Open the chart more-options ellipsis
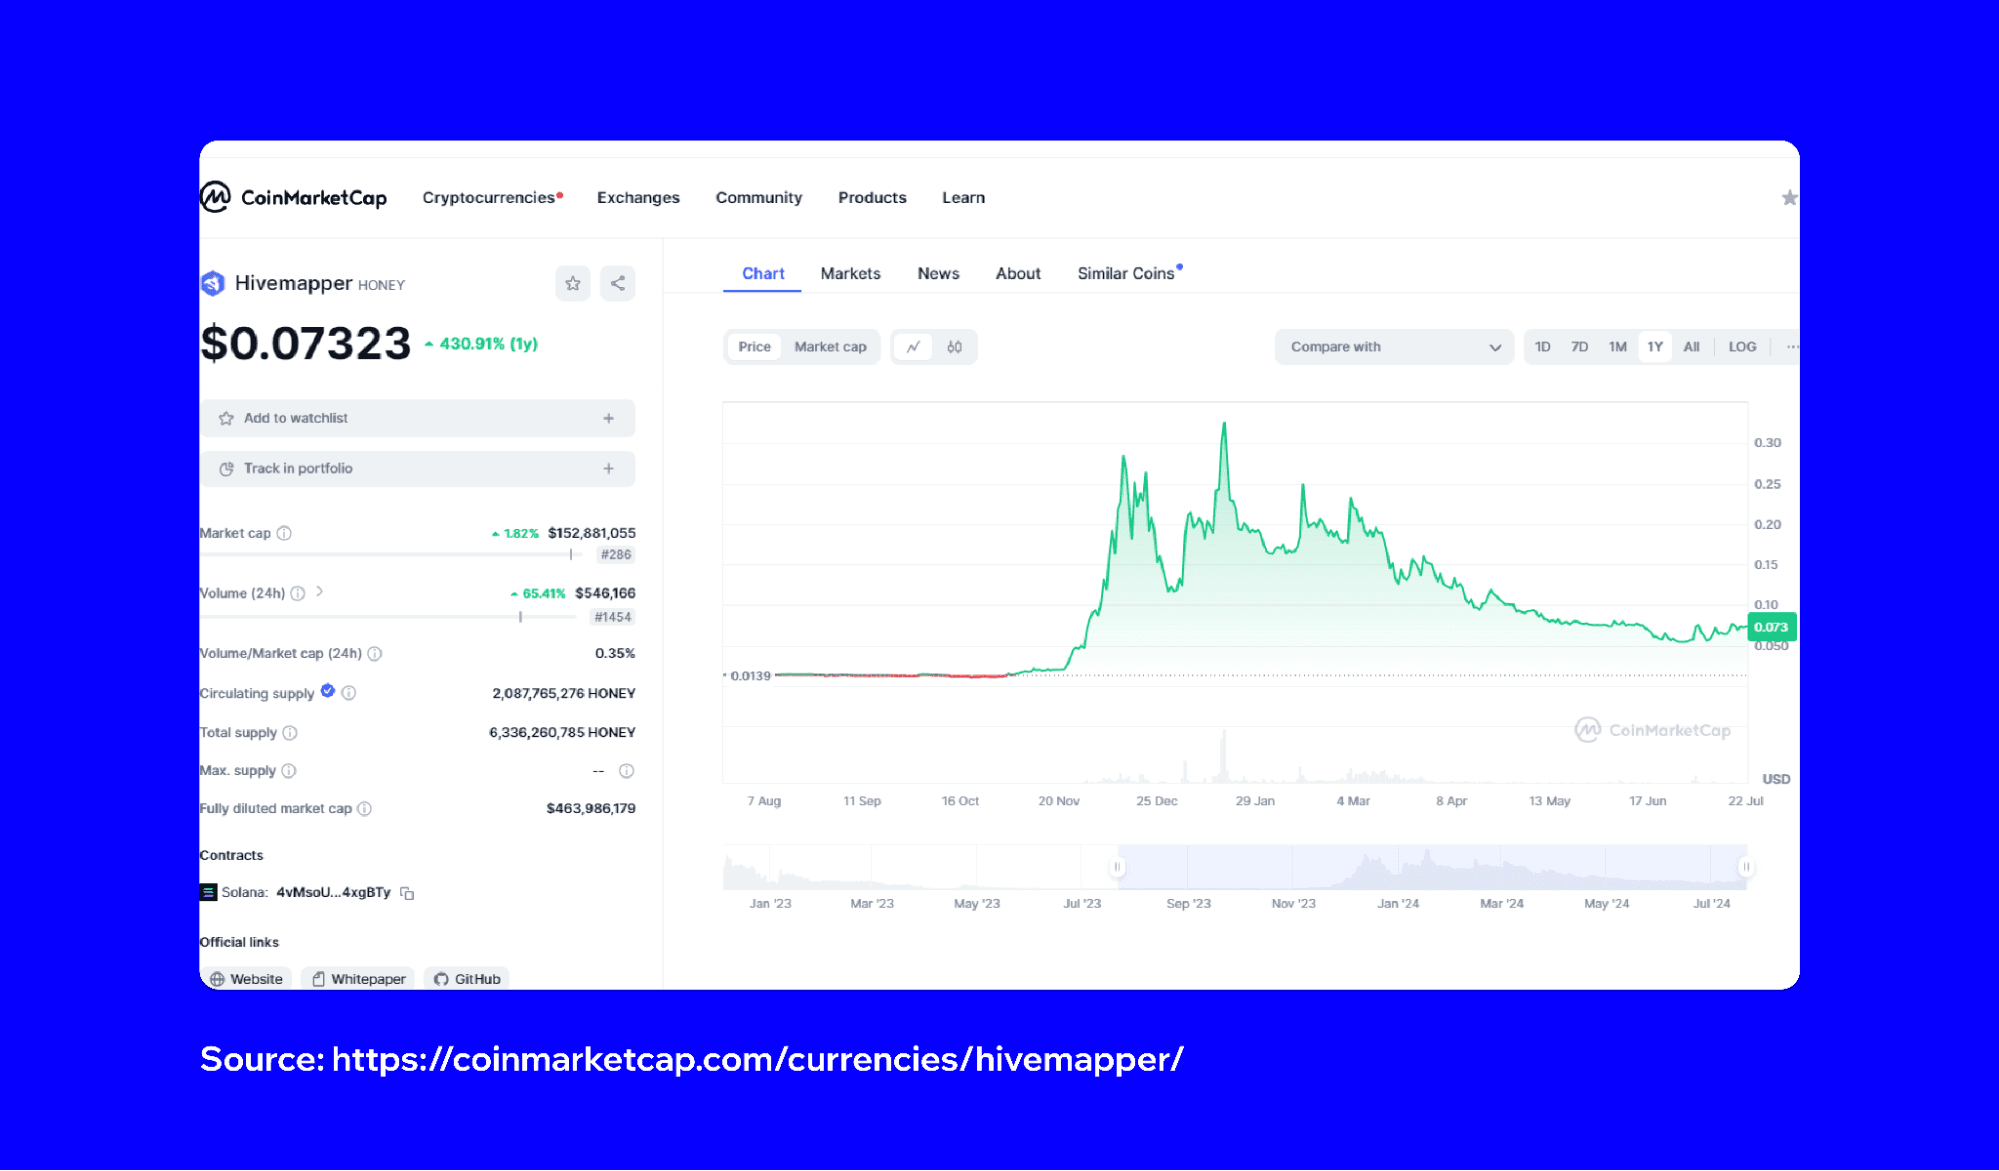The image size is (1999, 1171). (1792, 347)
